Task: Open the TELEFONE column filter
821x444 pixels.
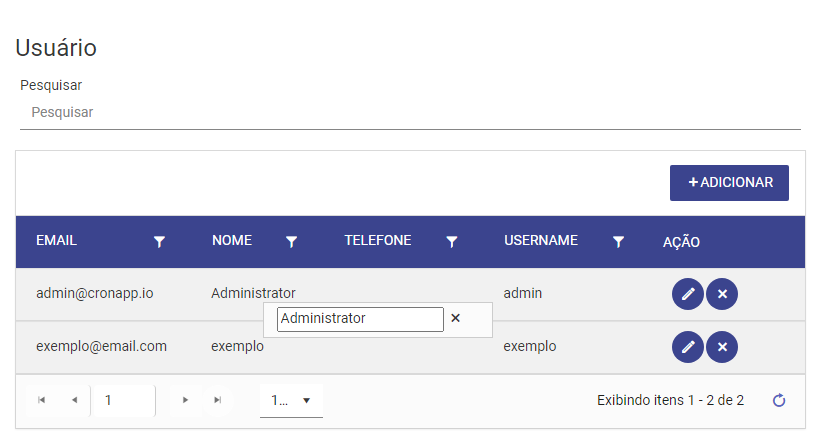Action: click(x=452, y=241)
